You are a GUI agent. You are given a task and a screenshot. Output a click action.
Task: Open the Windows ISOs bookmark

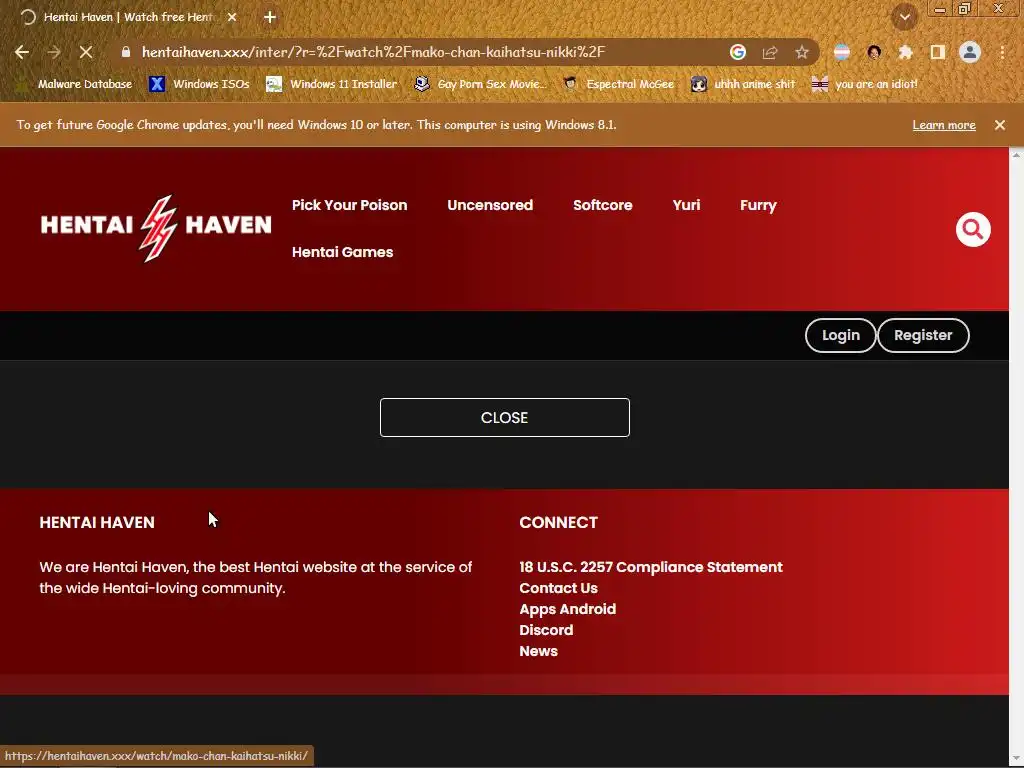199,84
